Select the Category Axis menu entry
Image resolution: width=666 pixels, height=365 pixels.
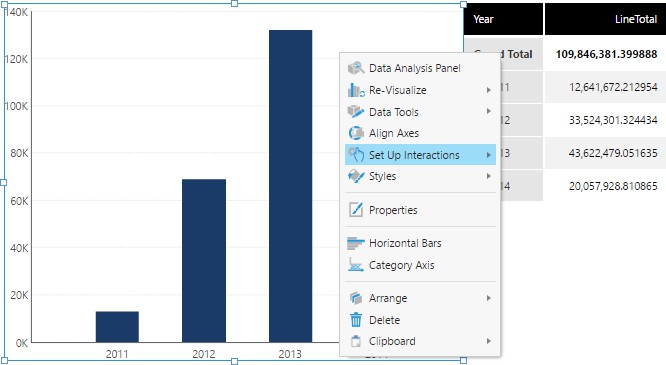420,265
